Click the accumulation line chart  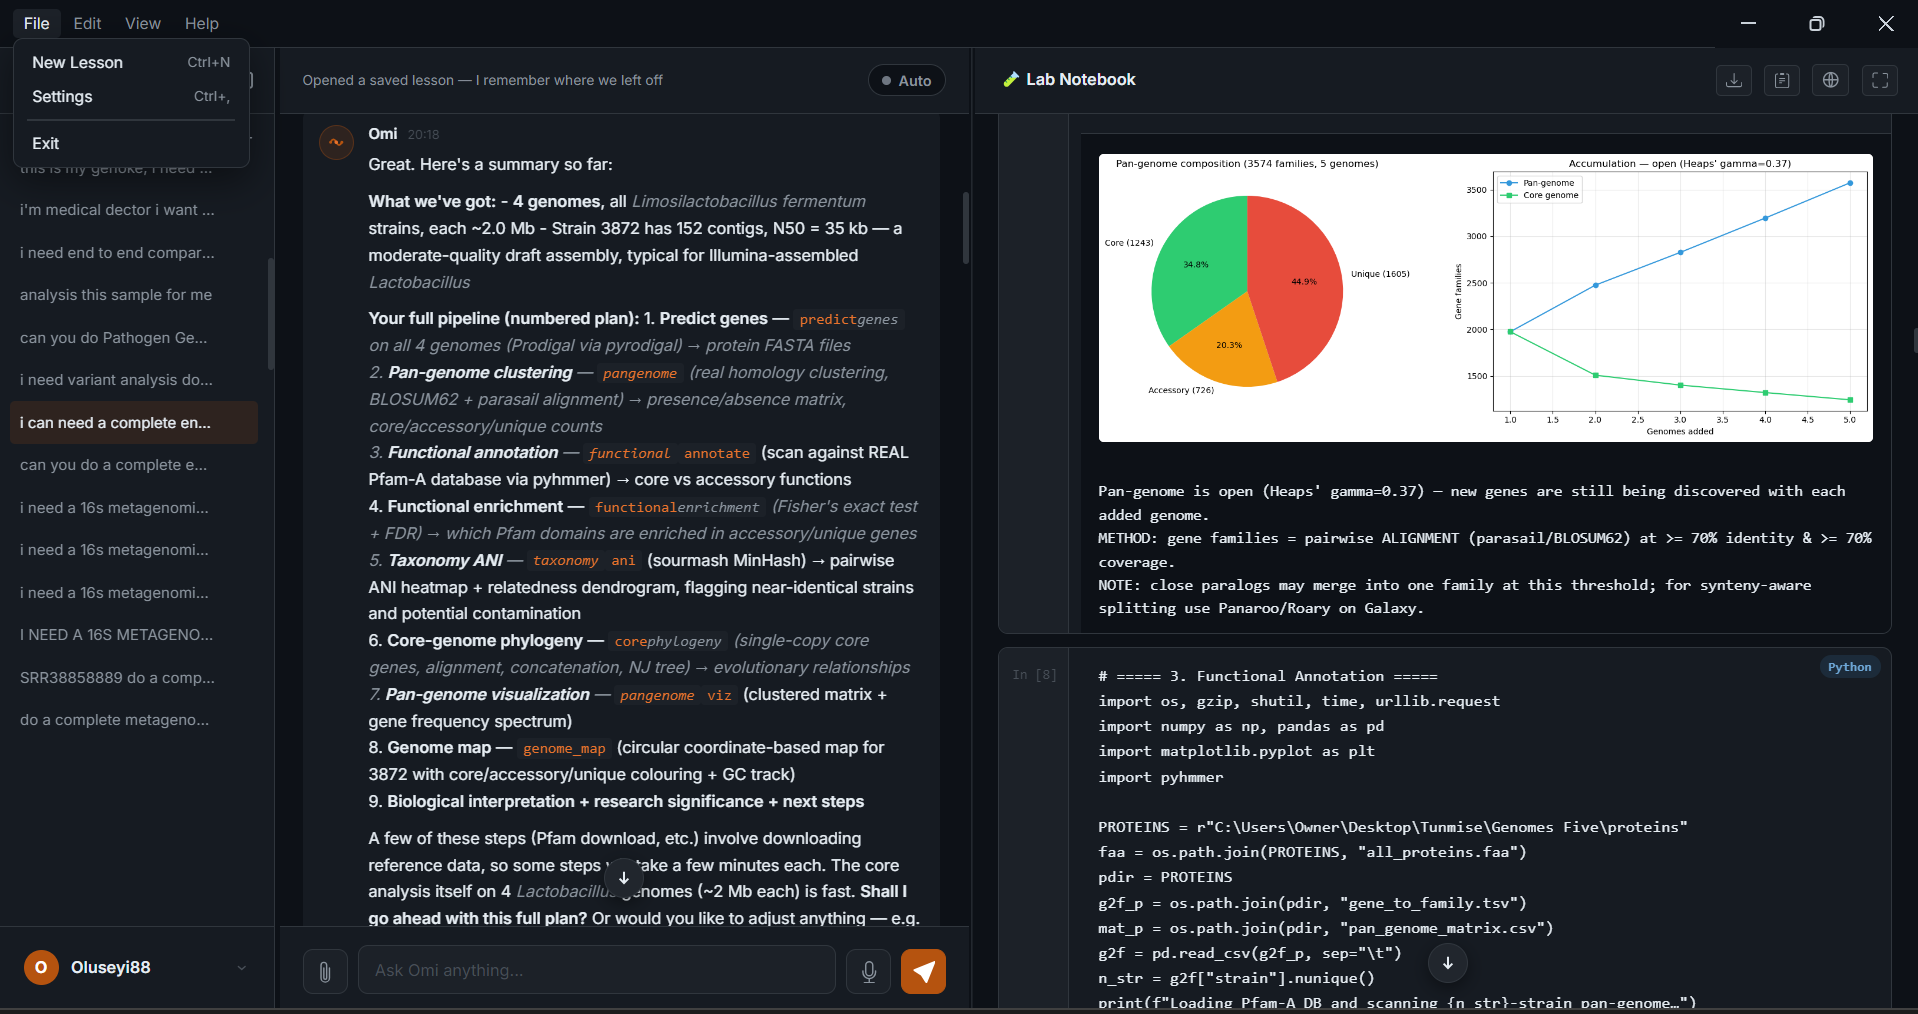pyautogui.click(x=1679, y=291)
